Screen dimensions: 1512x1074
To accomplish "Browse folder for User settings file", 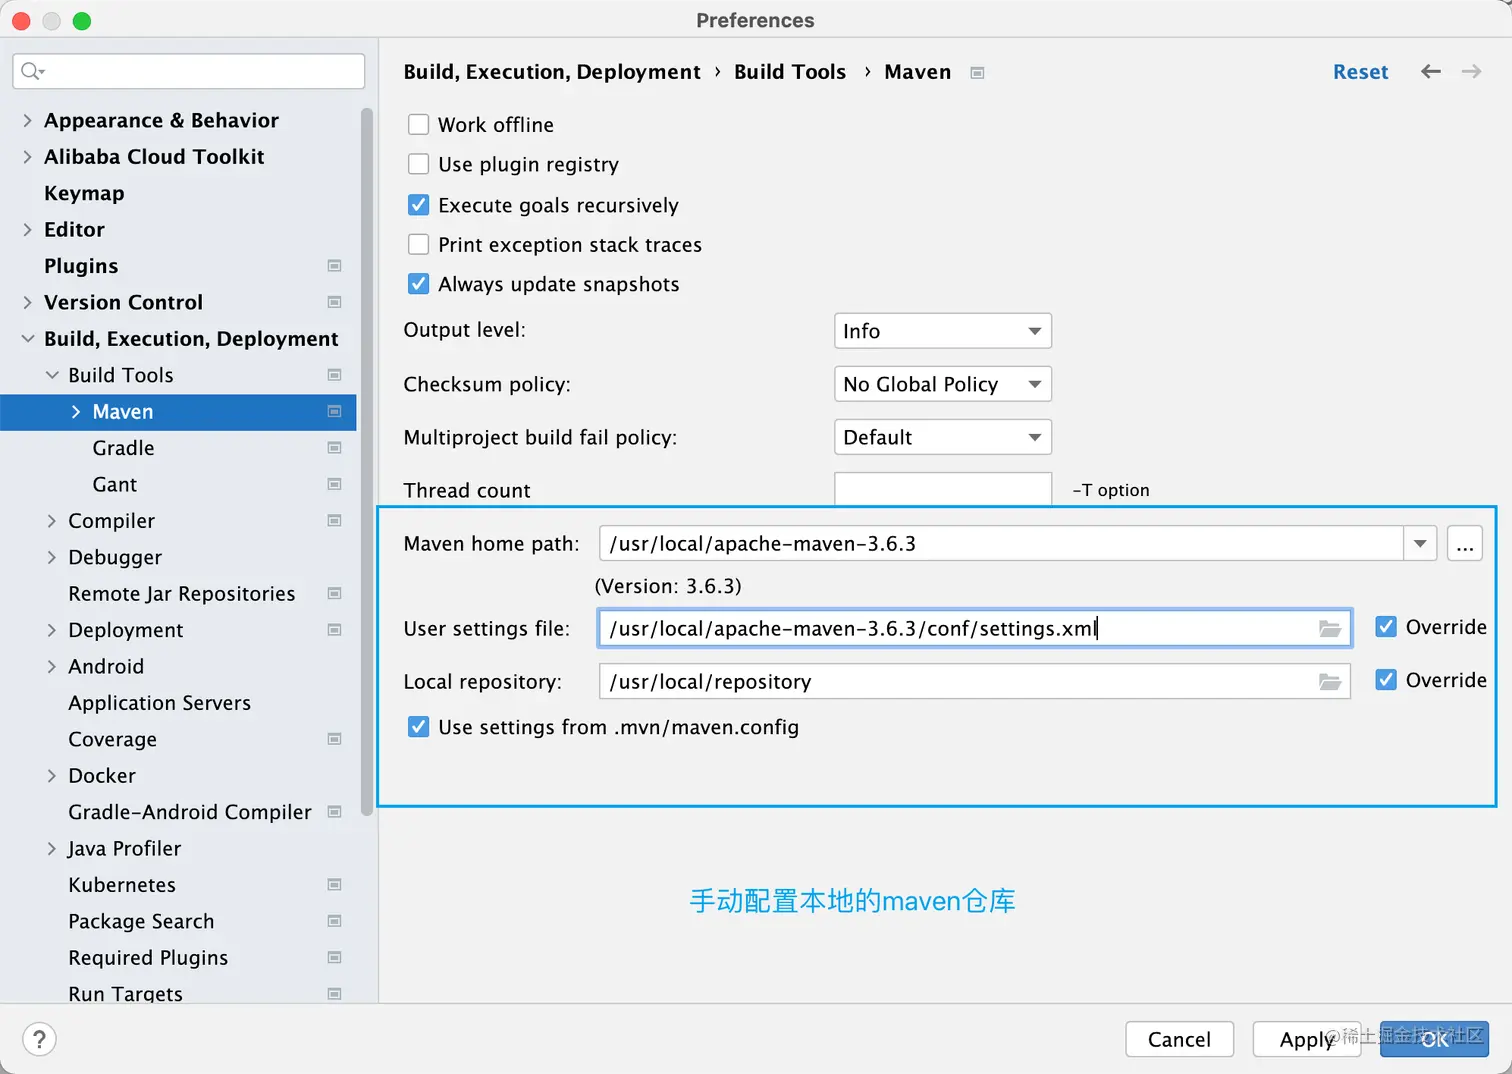I will [1329, 629].
